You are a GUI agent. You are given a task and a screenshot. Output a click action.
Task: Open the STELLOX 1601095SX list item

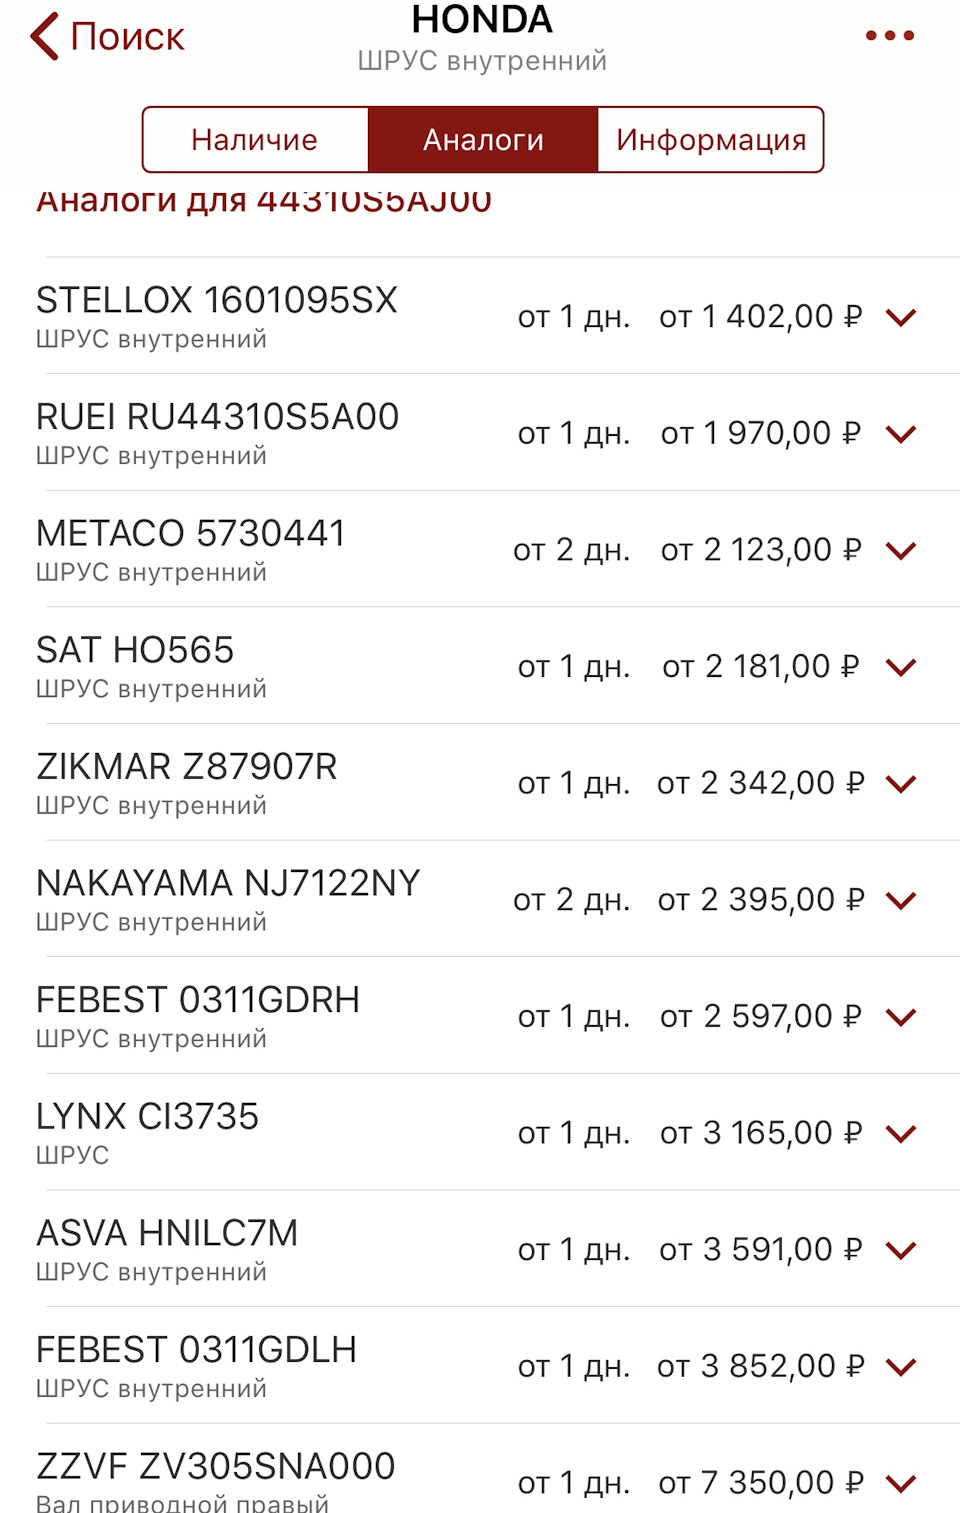(480, 316)
